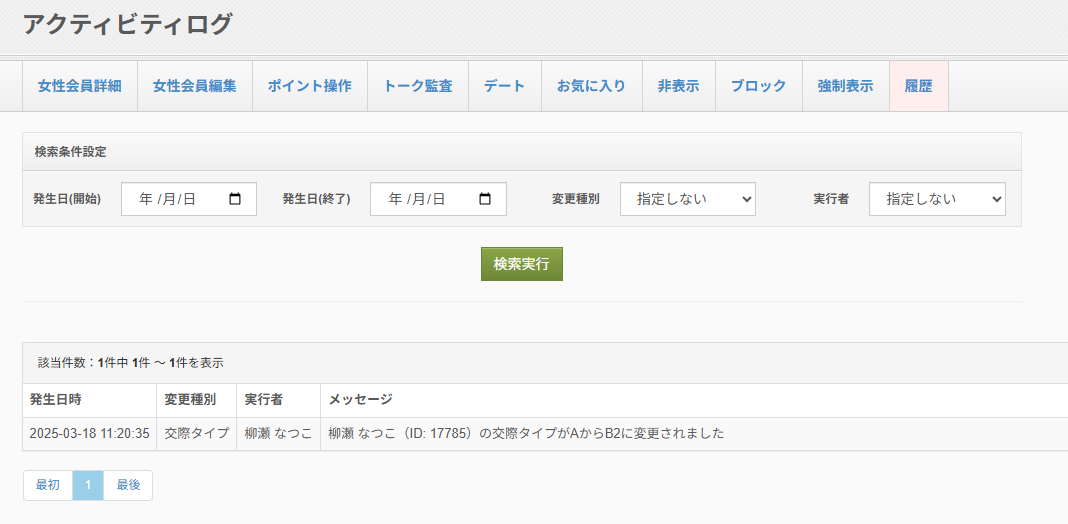Expand the 変更種別 dropdown
This screenshot has height=524, width=1068.
pyautogui.click(x=687, y=199)
